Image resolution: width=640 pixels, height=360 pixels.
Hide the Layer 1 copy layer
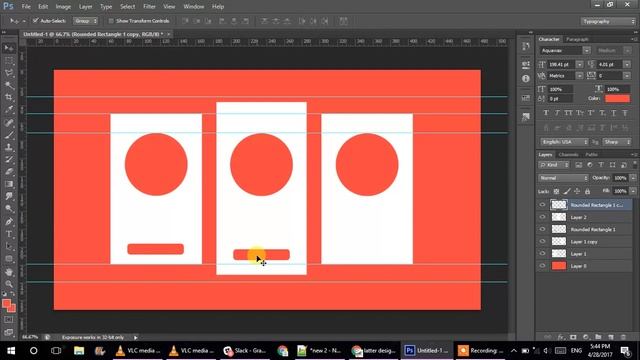[542, 242]
